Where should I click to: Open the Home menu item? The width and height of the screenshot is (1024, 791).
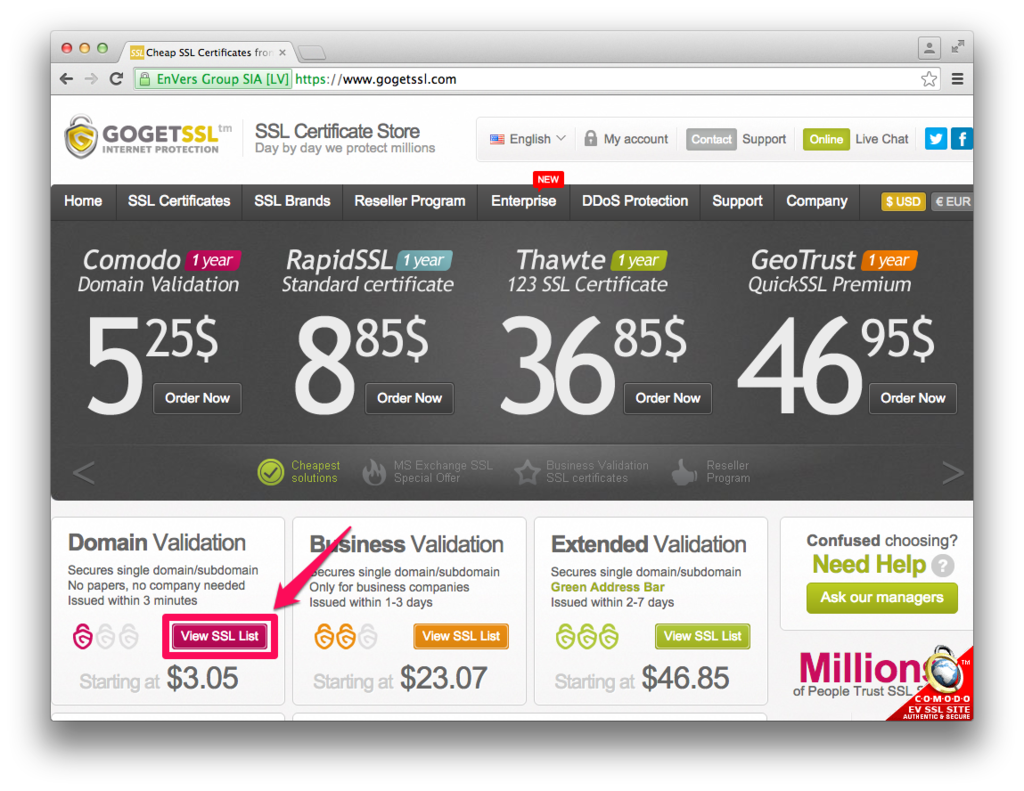(83, 201)
